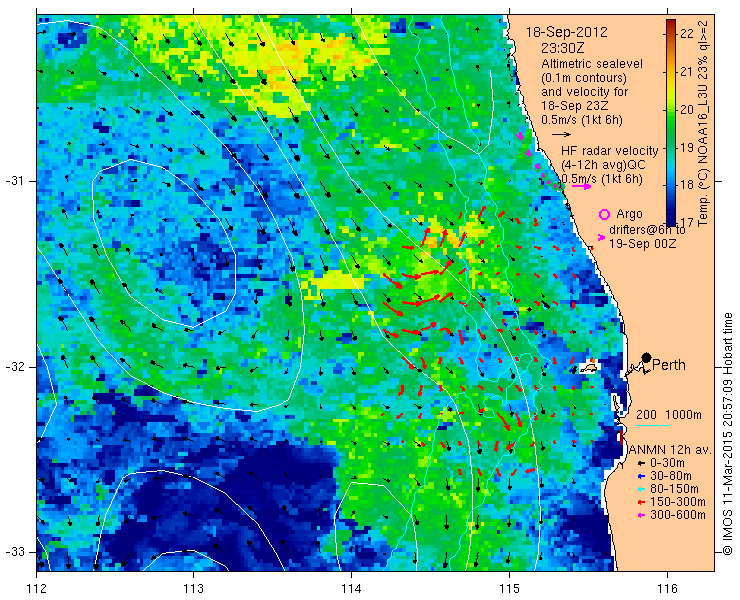The height and width of the screenshot is (600, 740).
Task: Click the longitude axis label 112
Action: [x=36, y=589]
